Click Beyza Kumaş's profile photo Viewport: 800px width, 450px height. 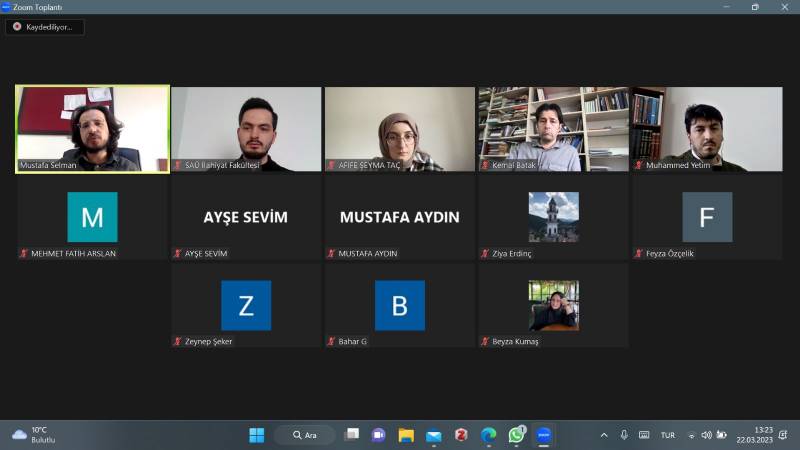553,305
